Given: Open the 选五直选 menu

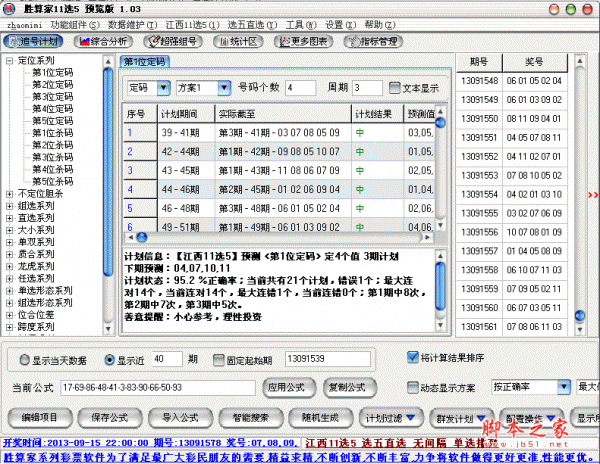Looking at the screenshot, I should pyautogui.click(x=252, y=25).
